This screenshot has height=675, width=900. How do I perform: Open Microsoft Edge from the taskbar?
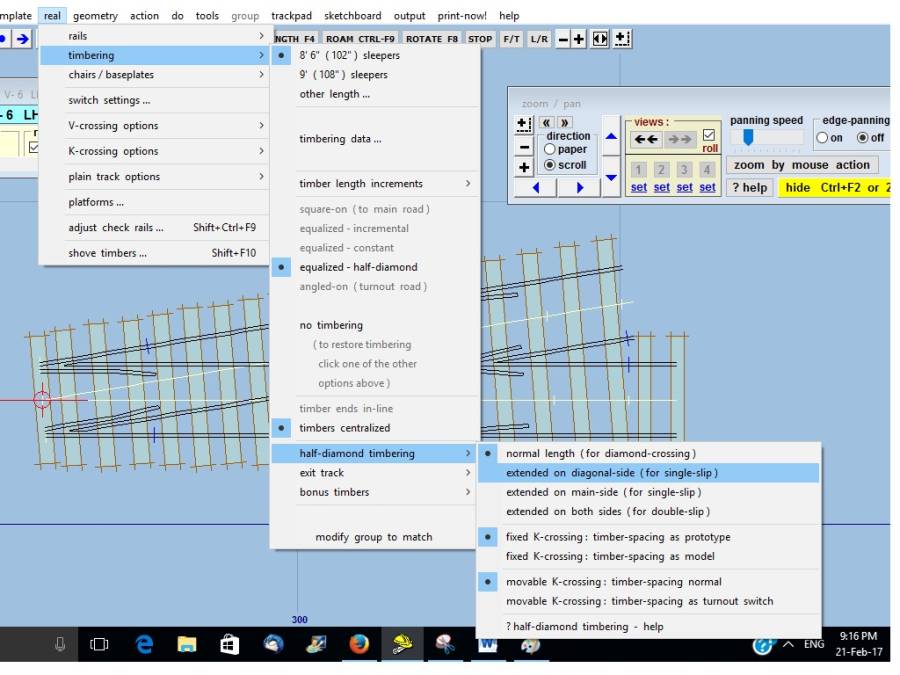[x=144, y=645]
